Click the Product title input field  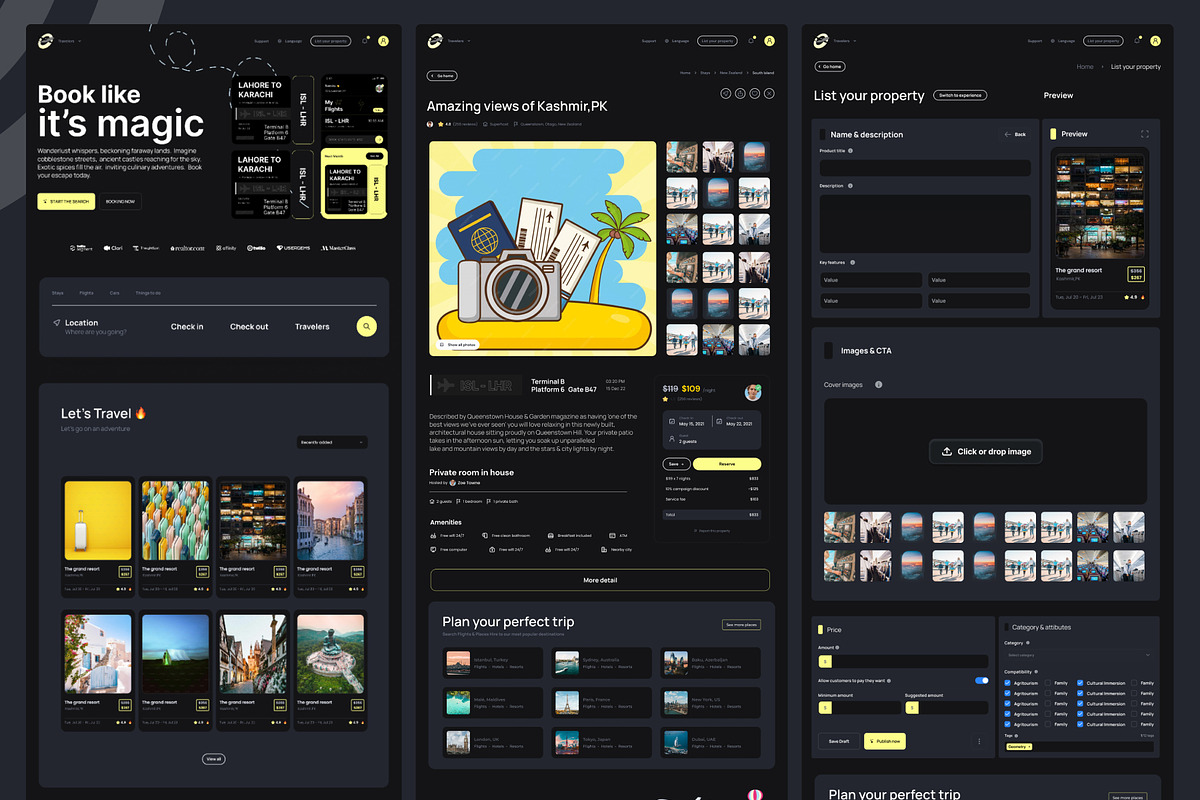coord(925,168)
